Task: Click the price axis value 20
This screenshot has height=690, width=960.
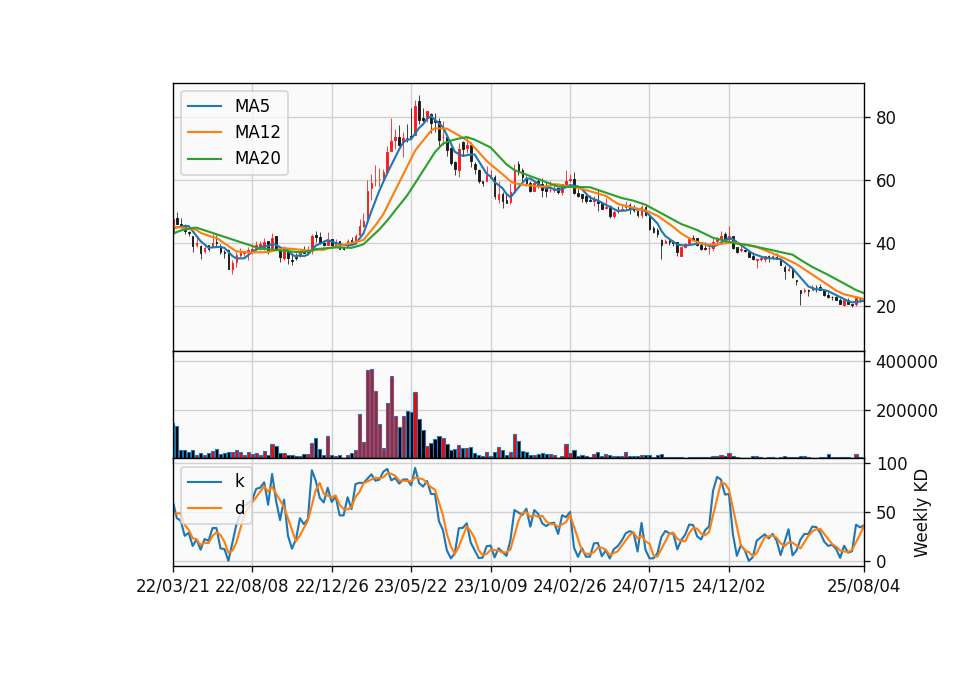Action: click(886, 307)
